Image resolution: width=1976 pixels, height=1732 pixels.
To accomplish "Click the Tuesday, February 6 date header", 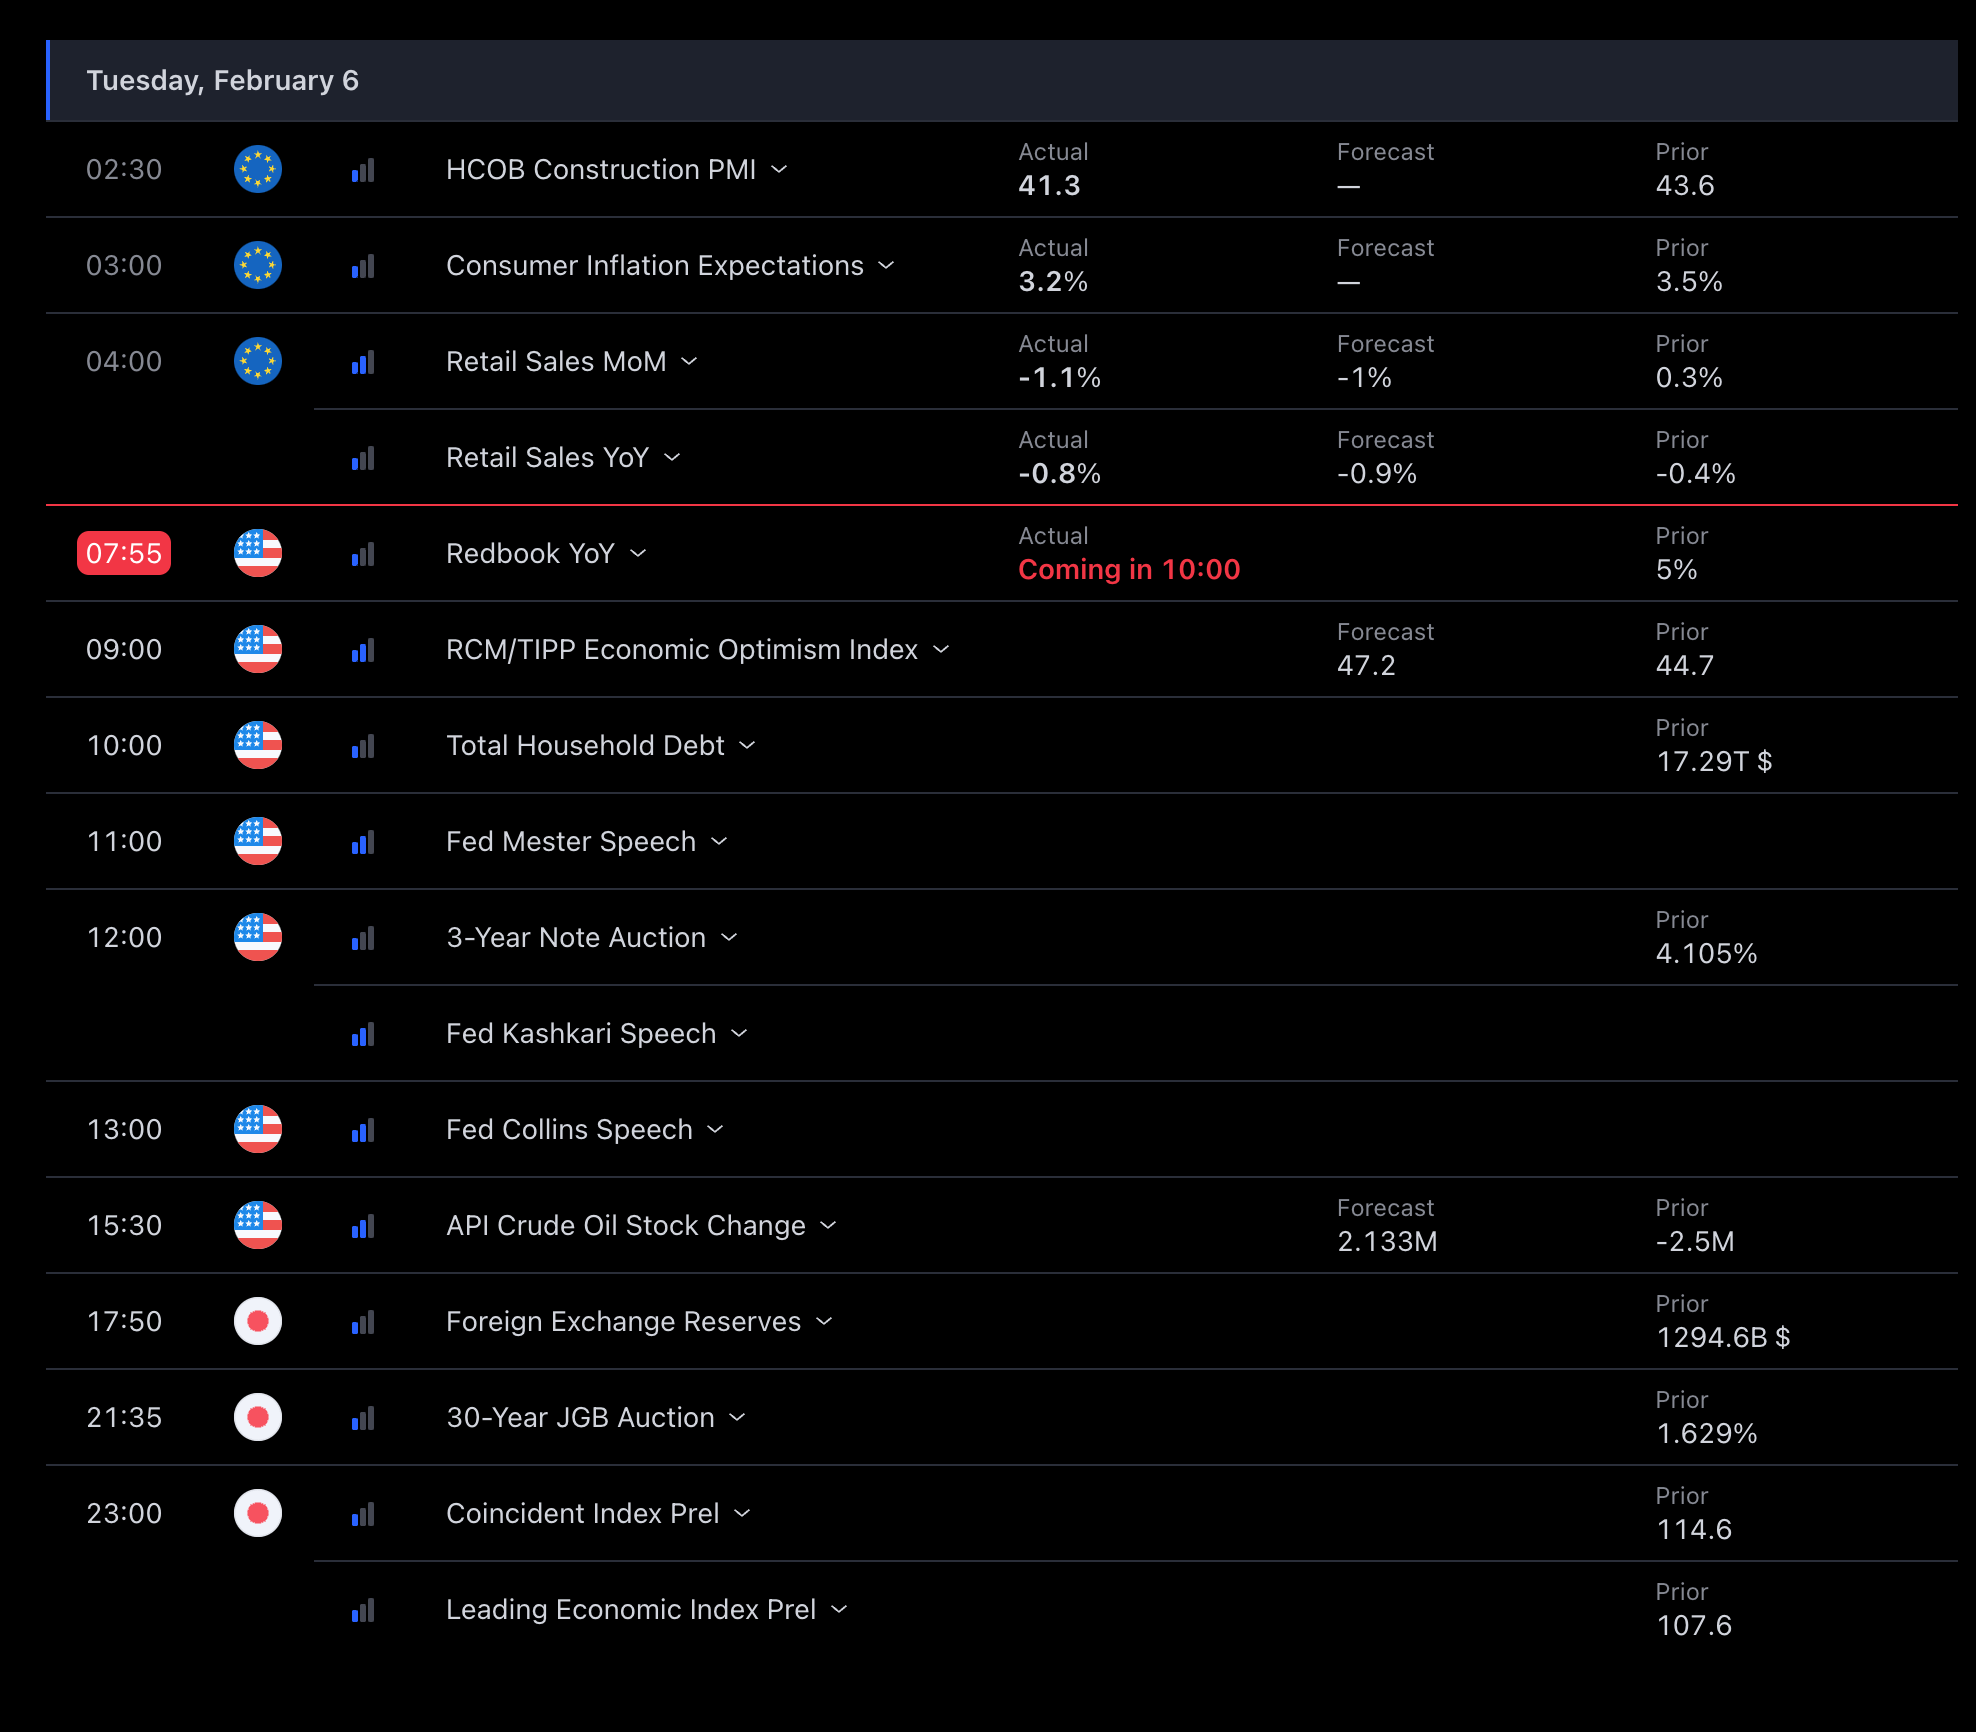I will pyautogui.click(x=222, y=80).
